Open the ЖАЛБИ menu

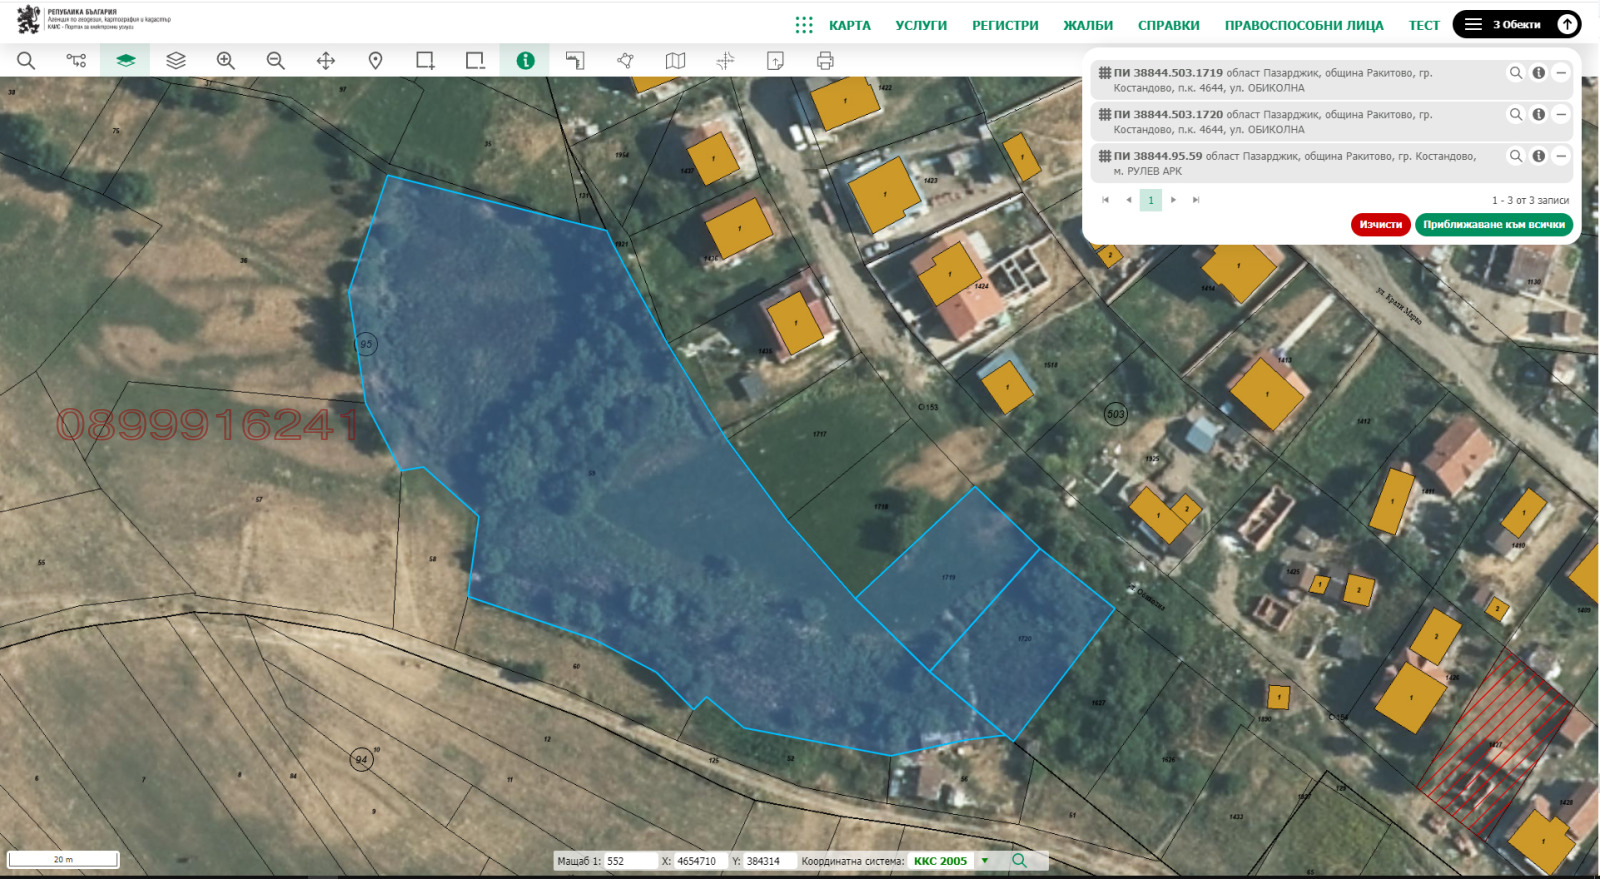tap(1088, 26)
